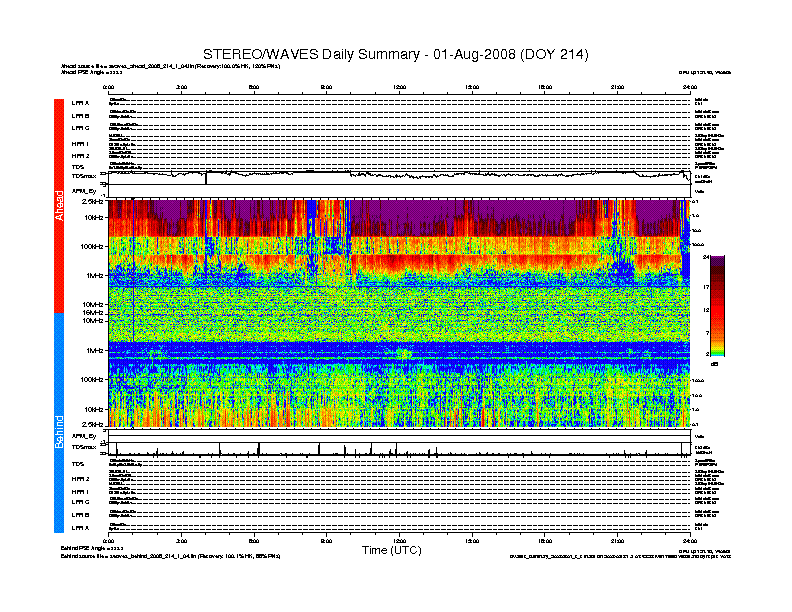Click the Ahead TDSmax line plot
The image size is (792, 612).
coord(399,178)
